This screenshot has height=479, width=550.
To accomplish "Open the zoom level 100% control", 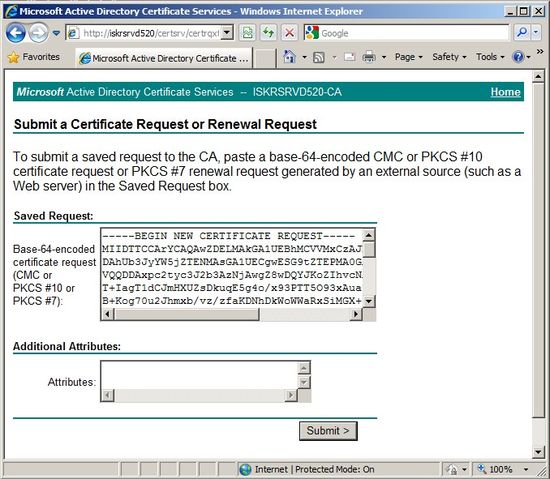I will pos(496,469).
